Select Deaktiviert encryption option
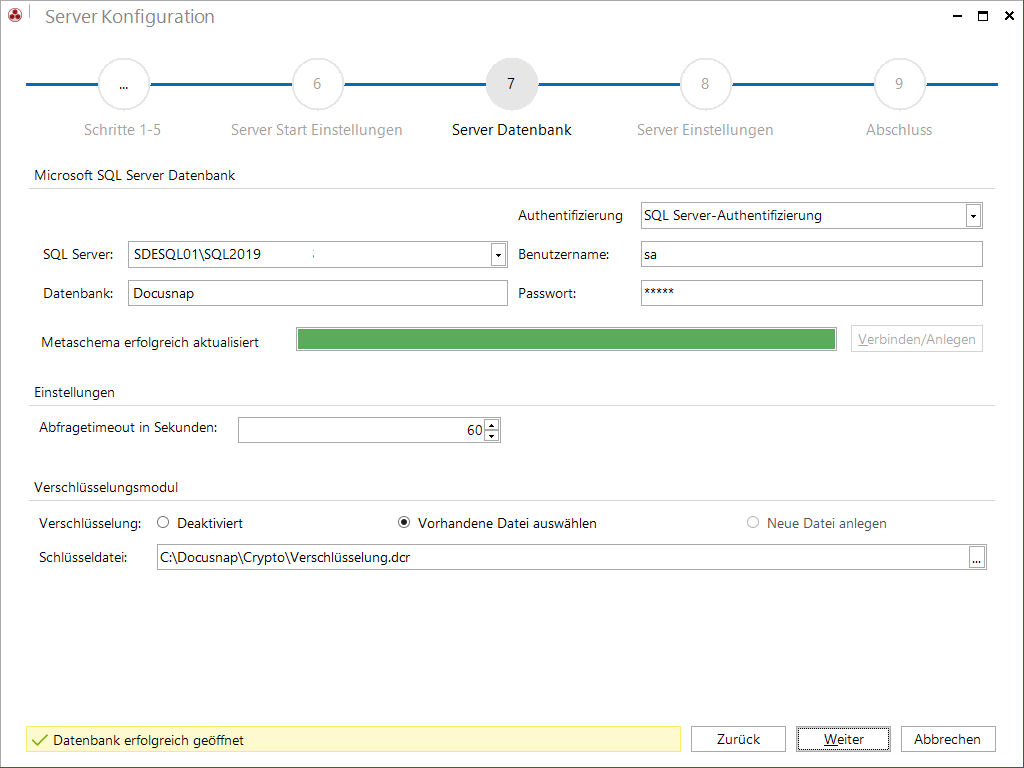Viewport: 1024px width, 768px height. pos(163,522)
